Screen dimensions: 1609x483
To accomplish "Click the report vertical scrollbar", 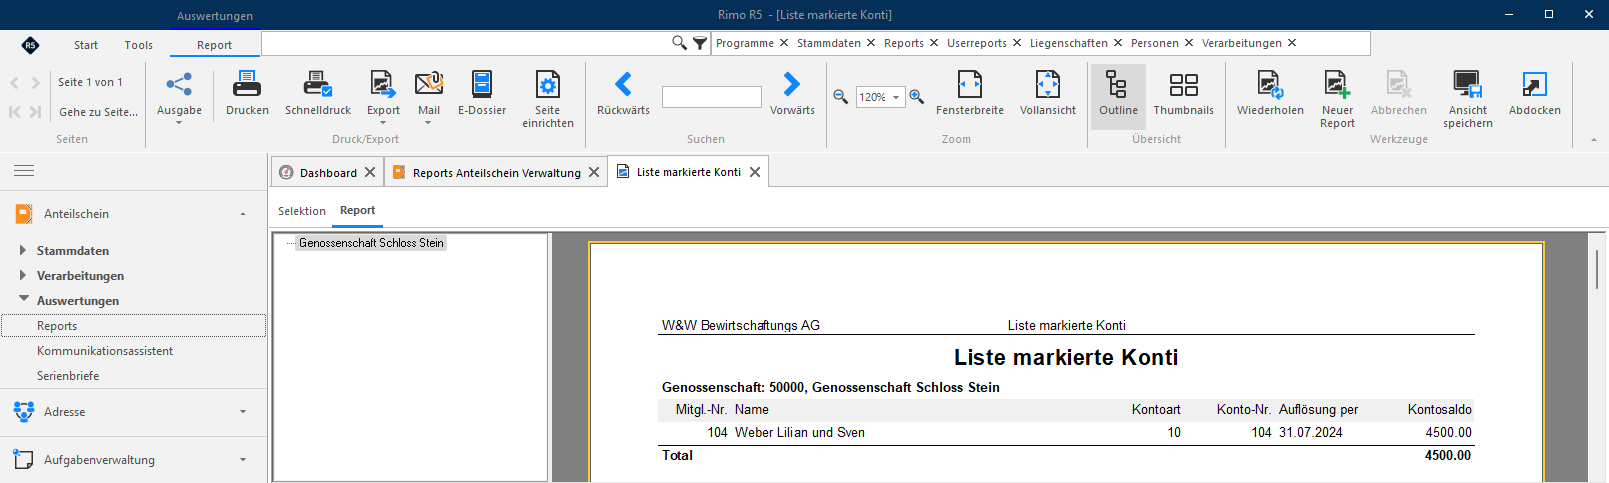I will tap(1597, 270).
